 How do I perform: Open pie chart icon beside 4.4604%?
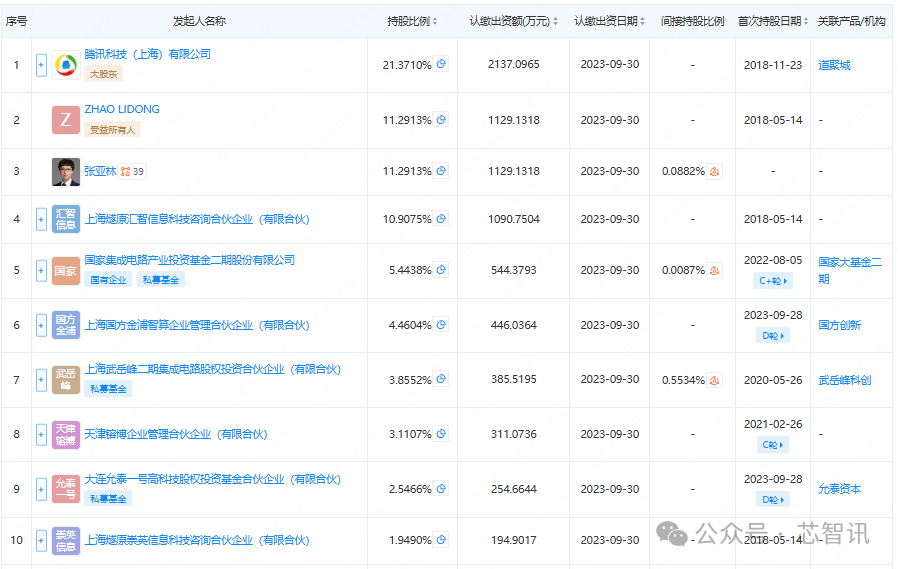tap(441, 325)
